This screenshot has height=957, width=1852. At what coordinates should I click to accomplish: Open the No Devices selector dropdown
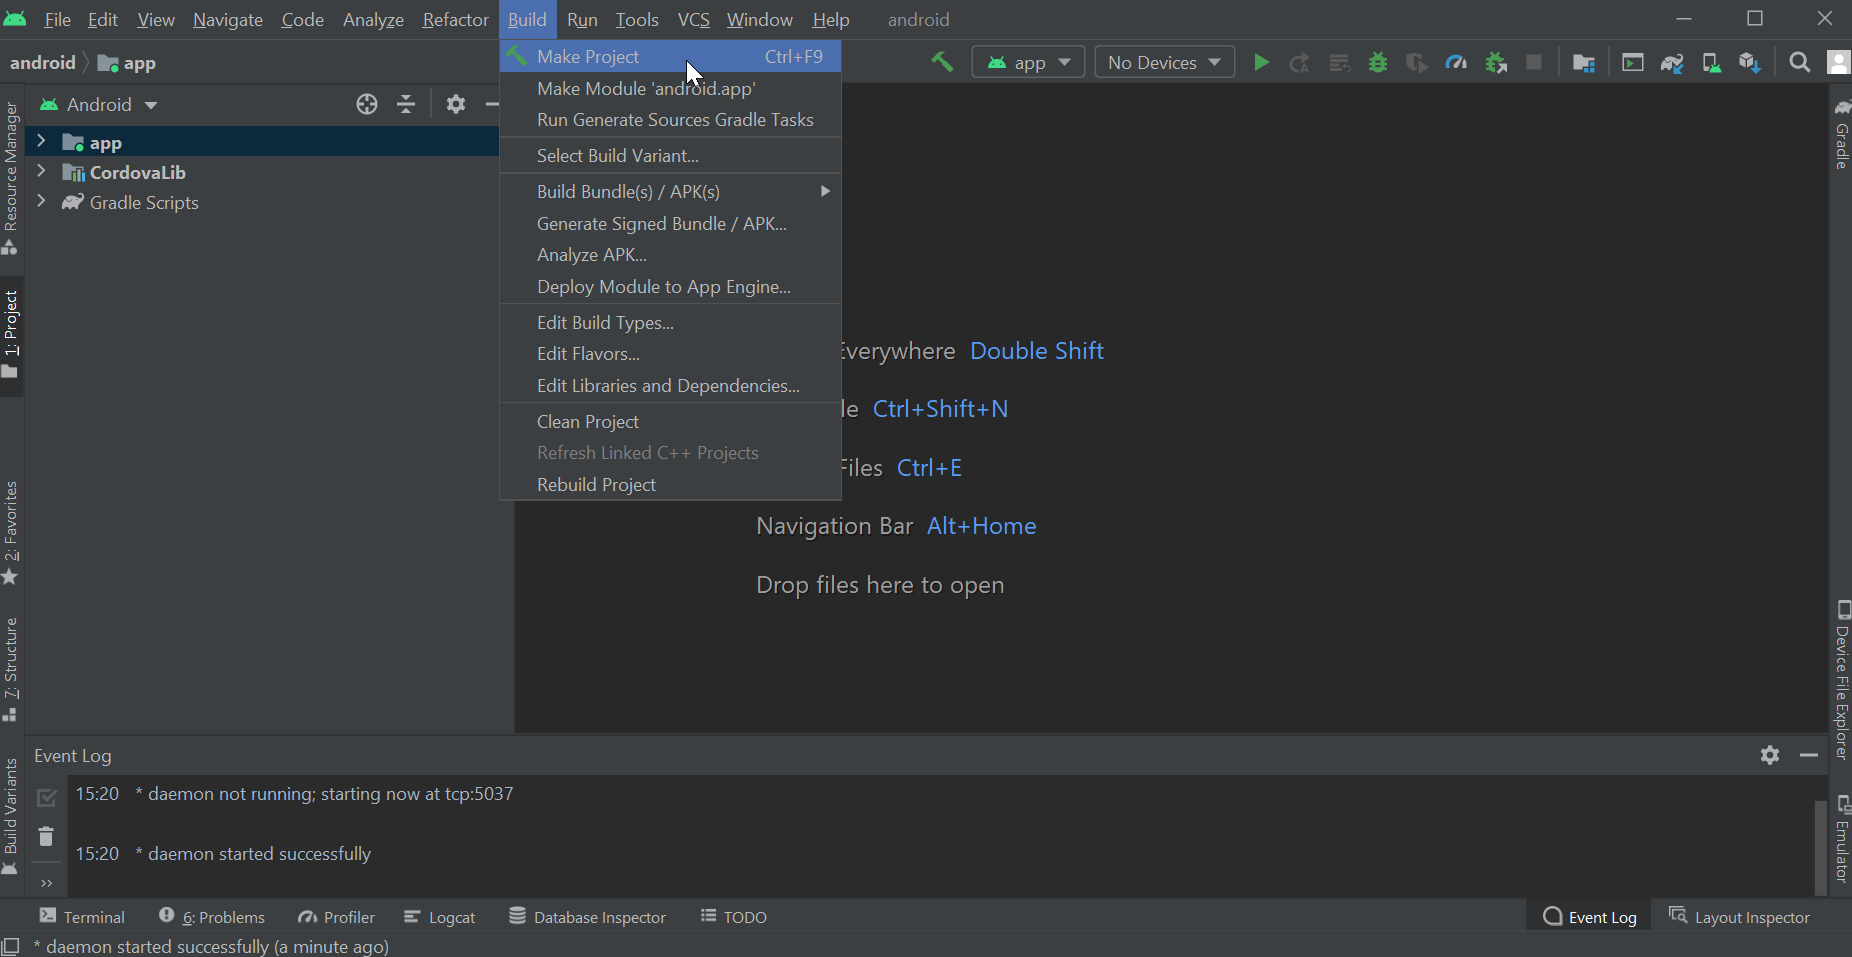point(1165,62)
